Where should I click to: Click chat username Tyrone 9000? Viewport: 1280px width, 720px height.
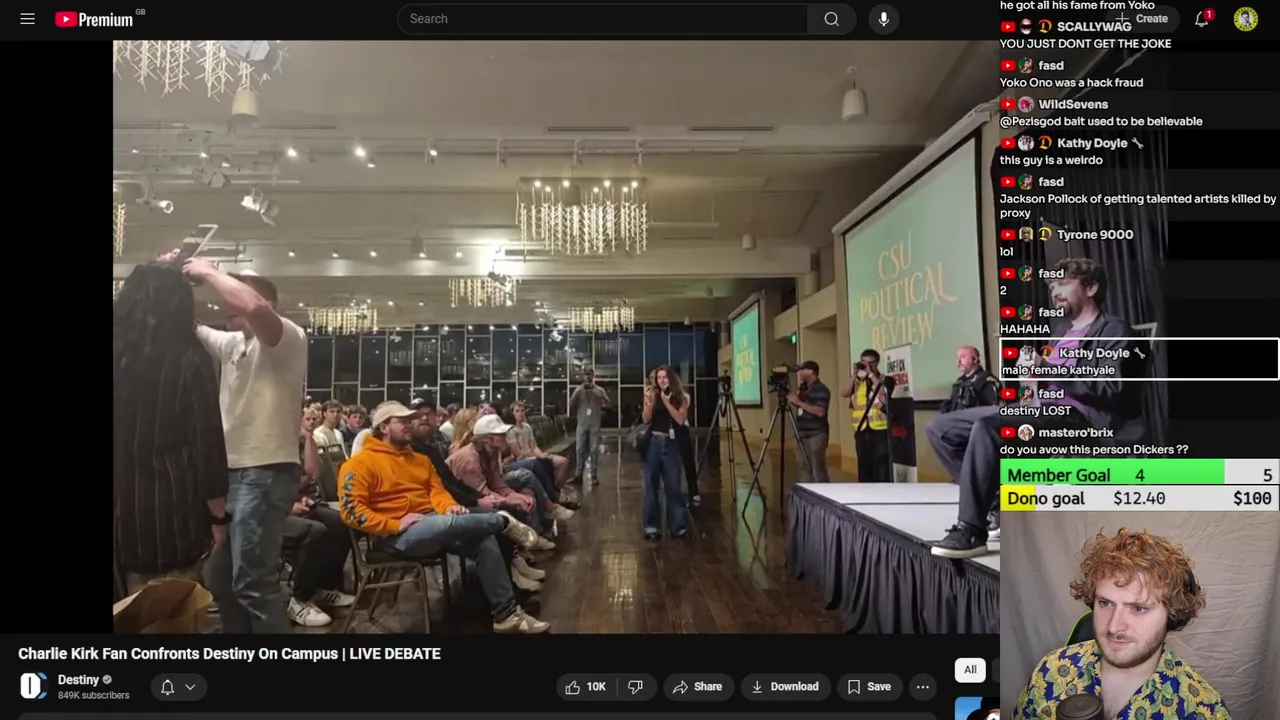[x=1095, y=235]
